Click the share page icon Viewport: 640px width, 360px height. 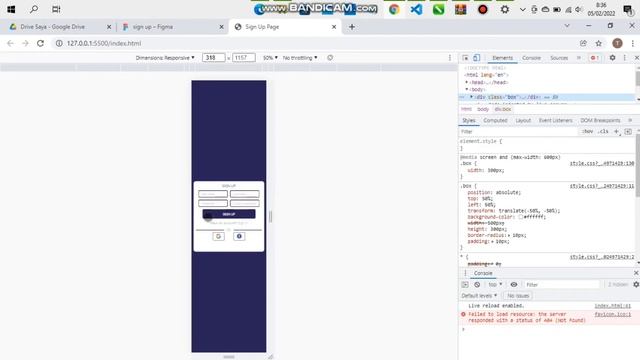tap(583, 43)
